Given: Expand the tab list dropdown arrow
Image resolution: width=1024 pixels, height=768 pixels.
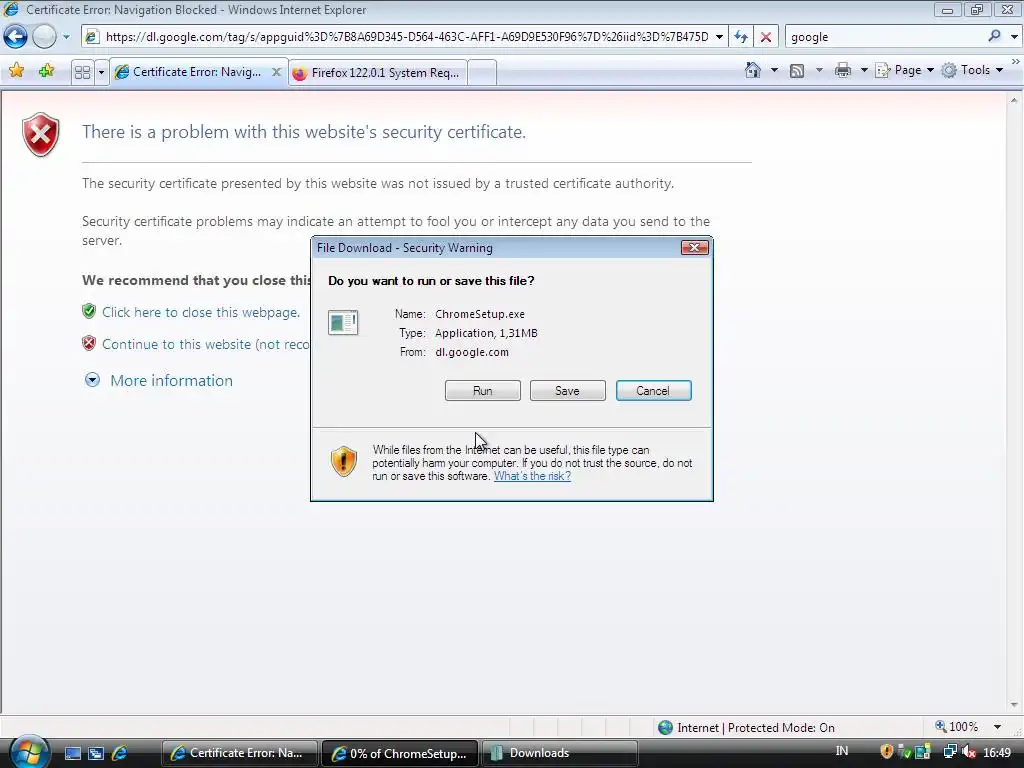Looking at the screenshot, I should (101, 72).
